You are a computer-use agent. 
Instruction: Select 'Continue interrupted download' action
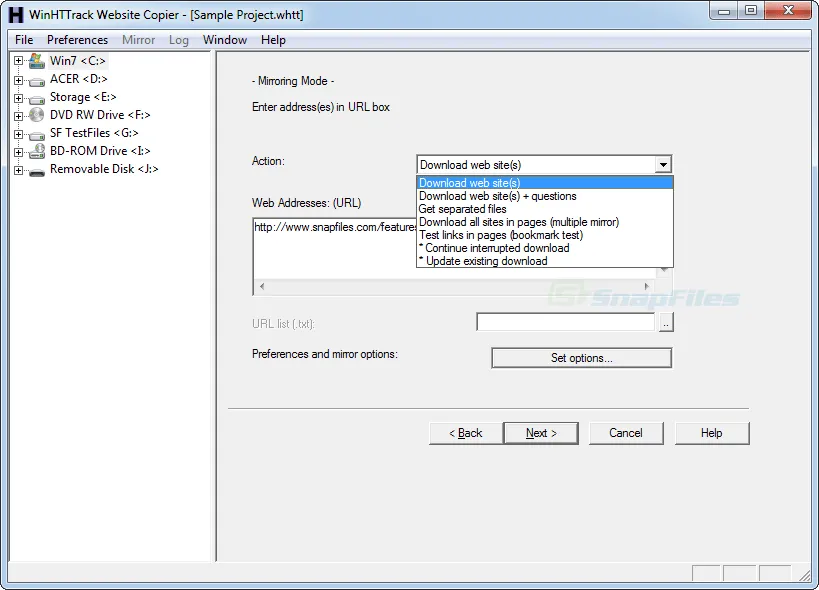(x=545, y=248)
